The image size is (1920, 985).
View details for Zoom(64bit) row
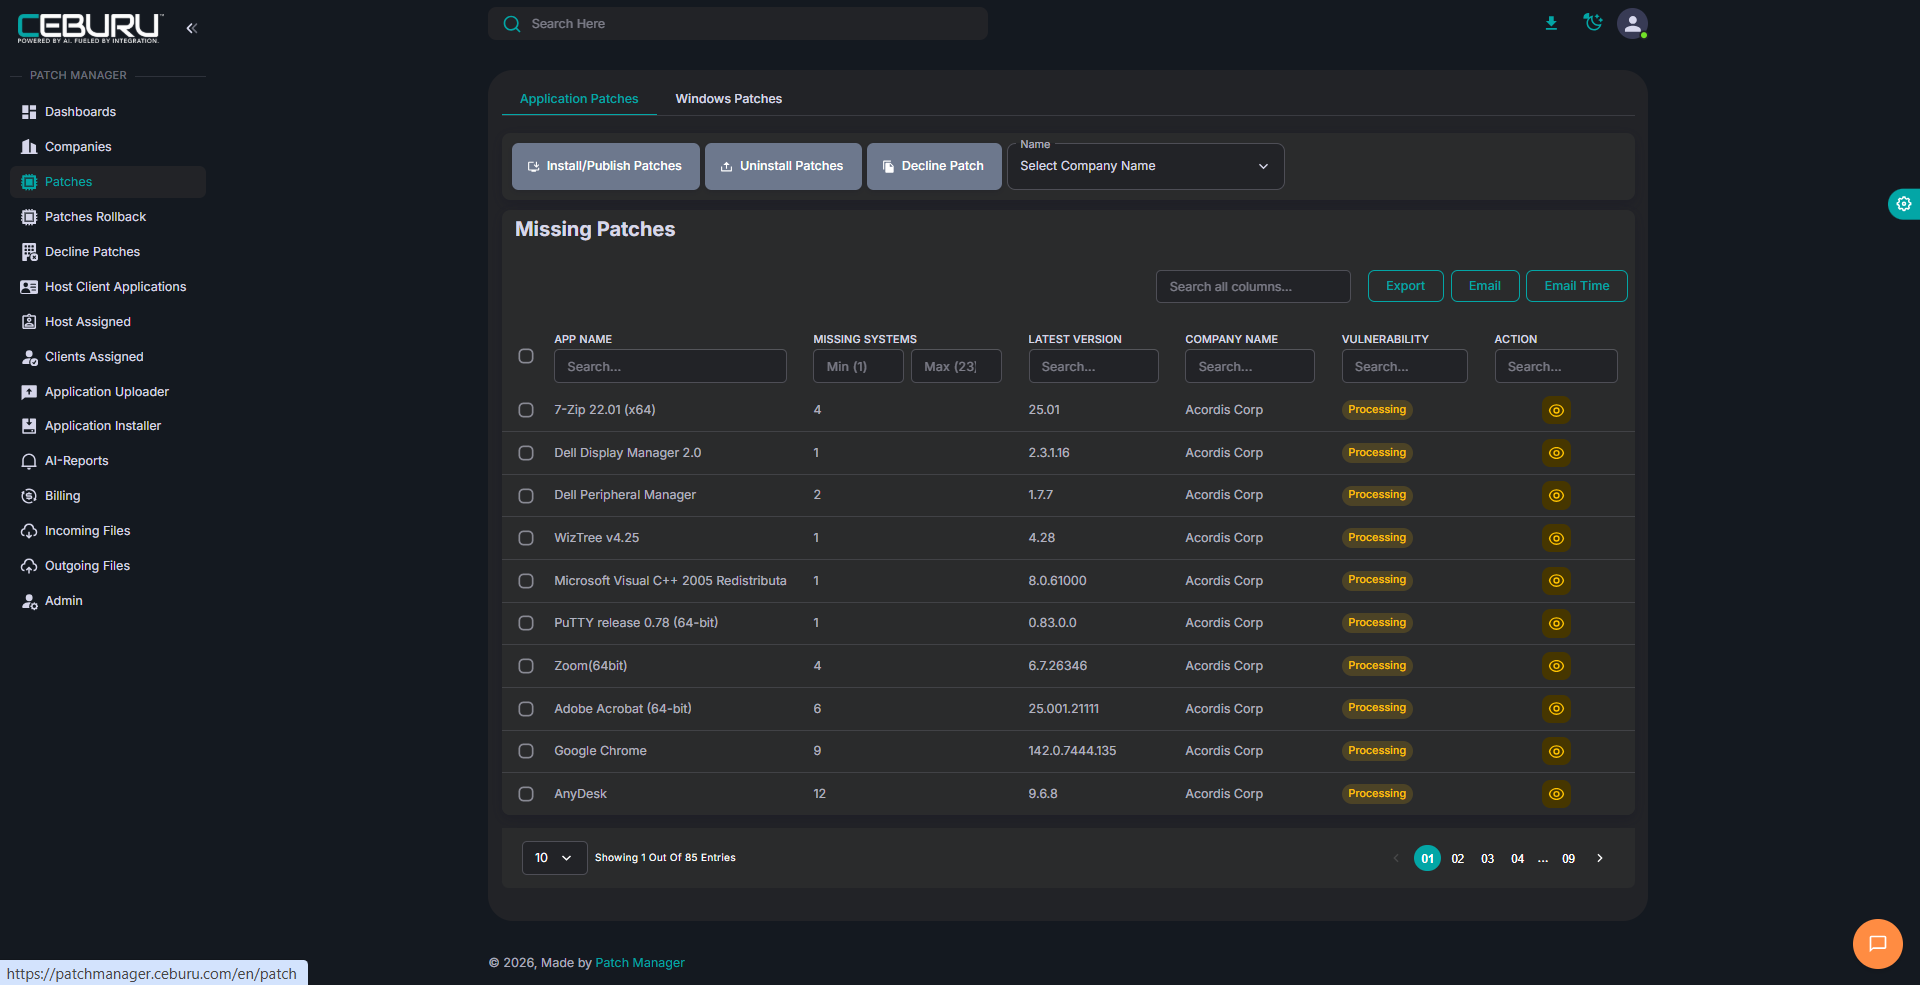(1556, 666)
